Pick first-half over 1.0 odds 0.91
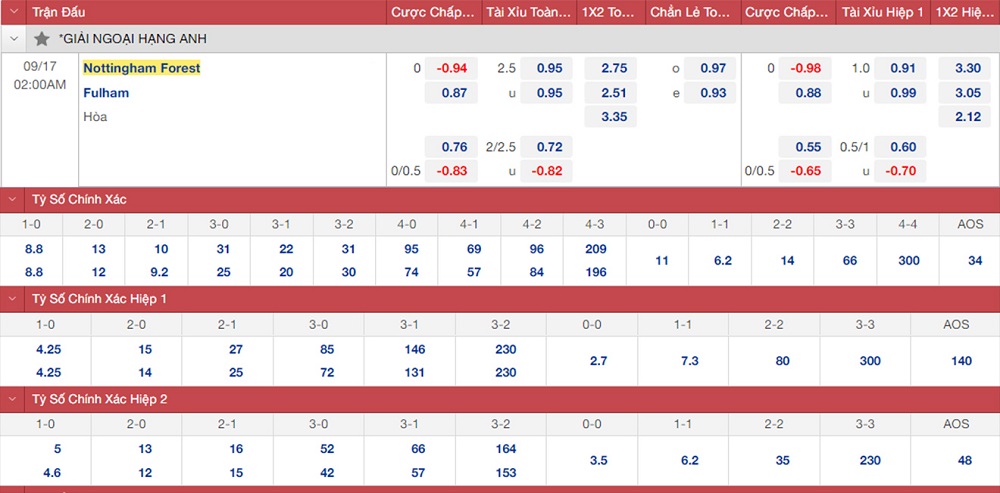 [x=901, y=68]
